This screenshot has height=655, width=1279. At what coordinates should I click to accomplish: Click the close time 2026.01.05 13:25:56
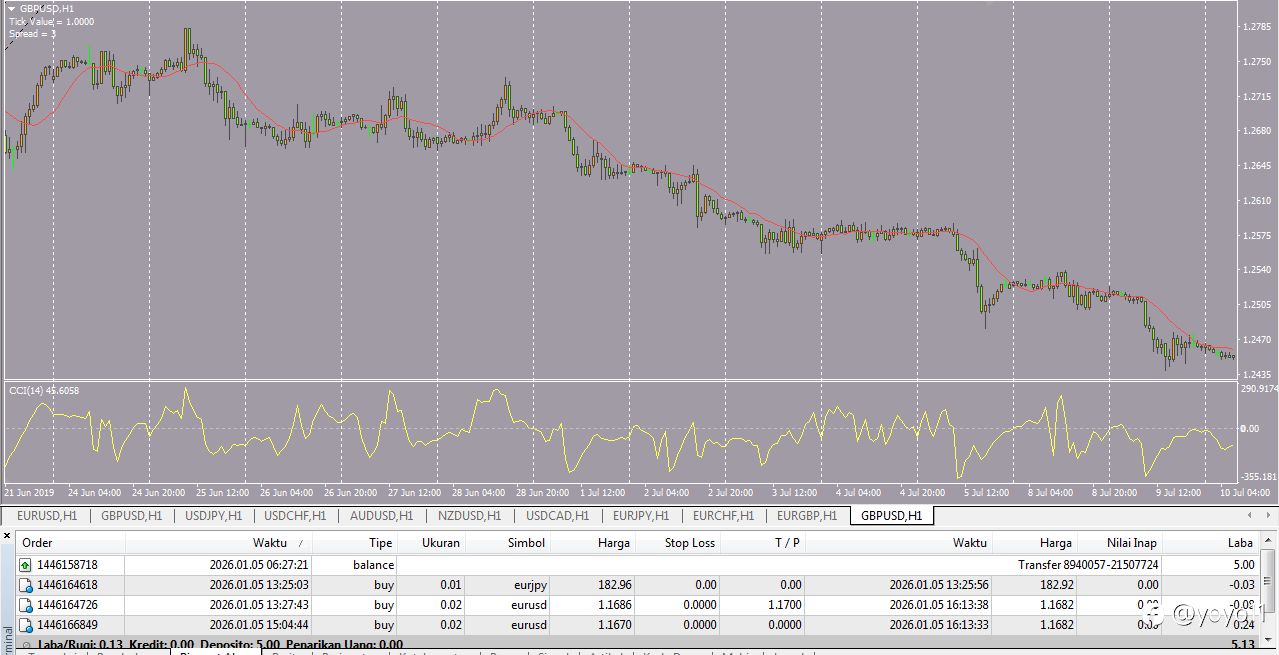coord(939,585)
